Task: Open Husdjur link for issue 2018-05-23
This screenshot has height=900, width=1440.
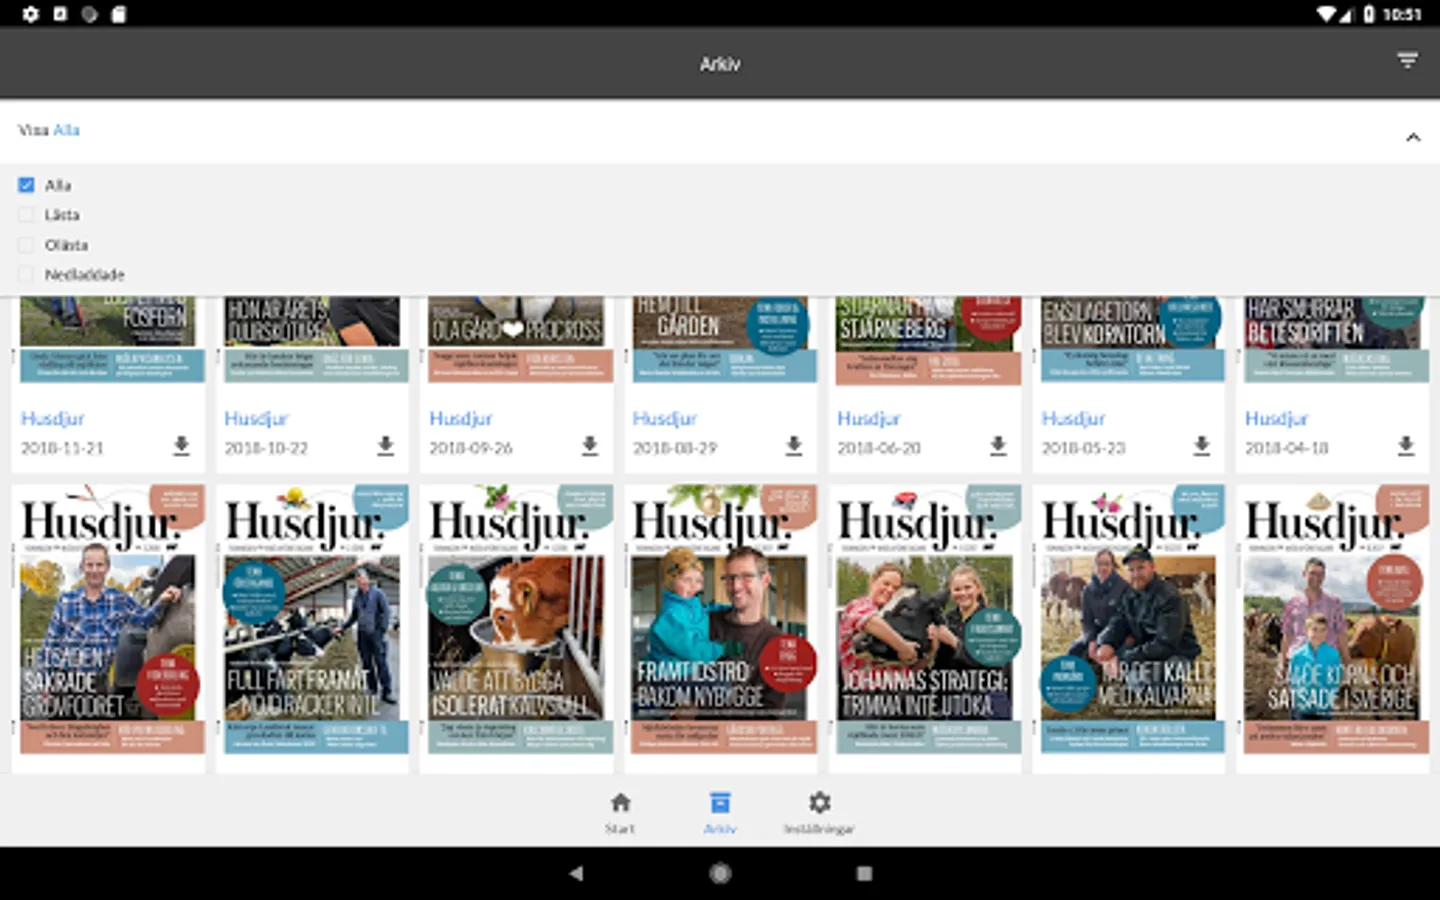Action: coord(1074,418)
